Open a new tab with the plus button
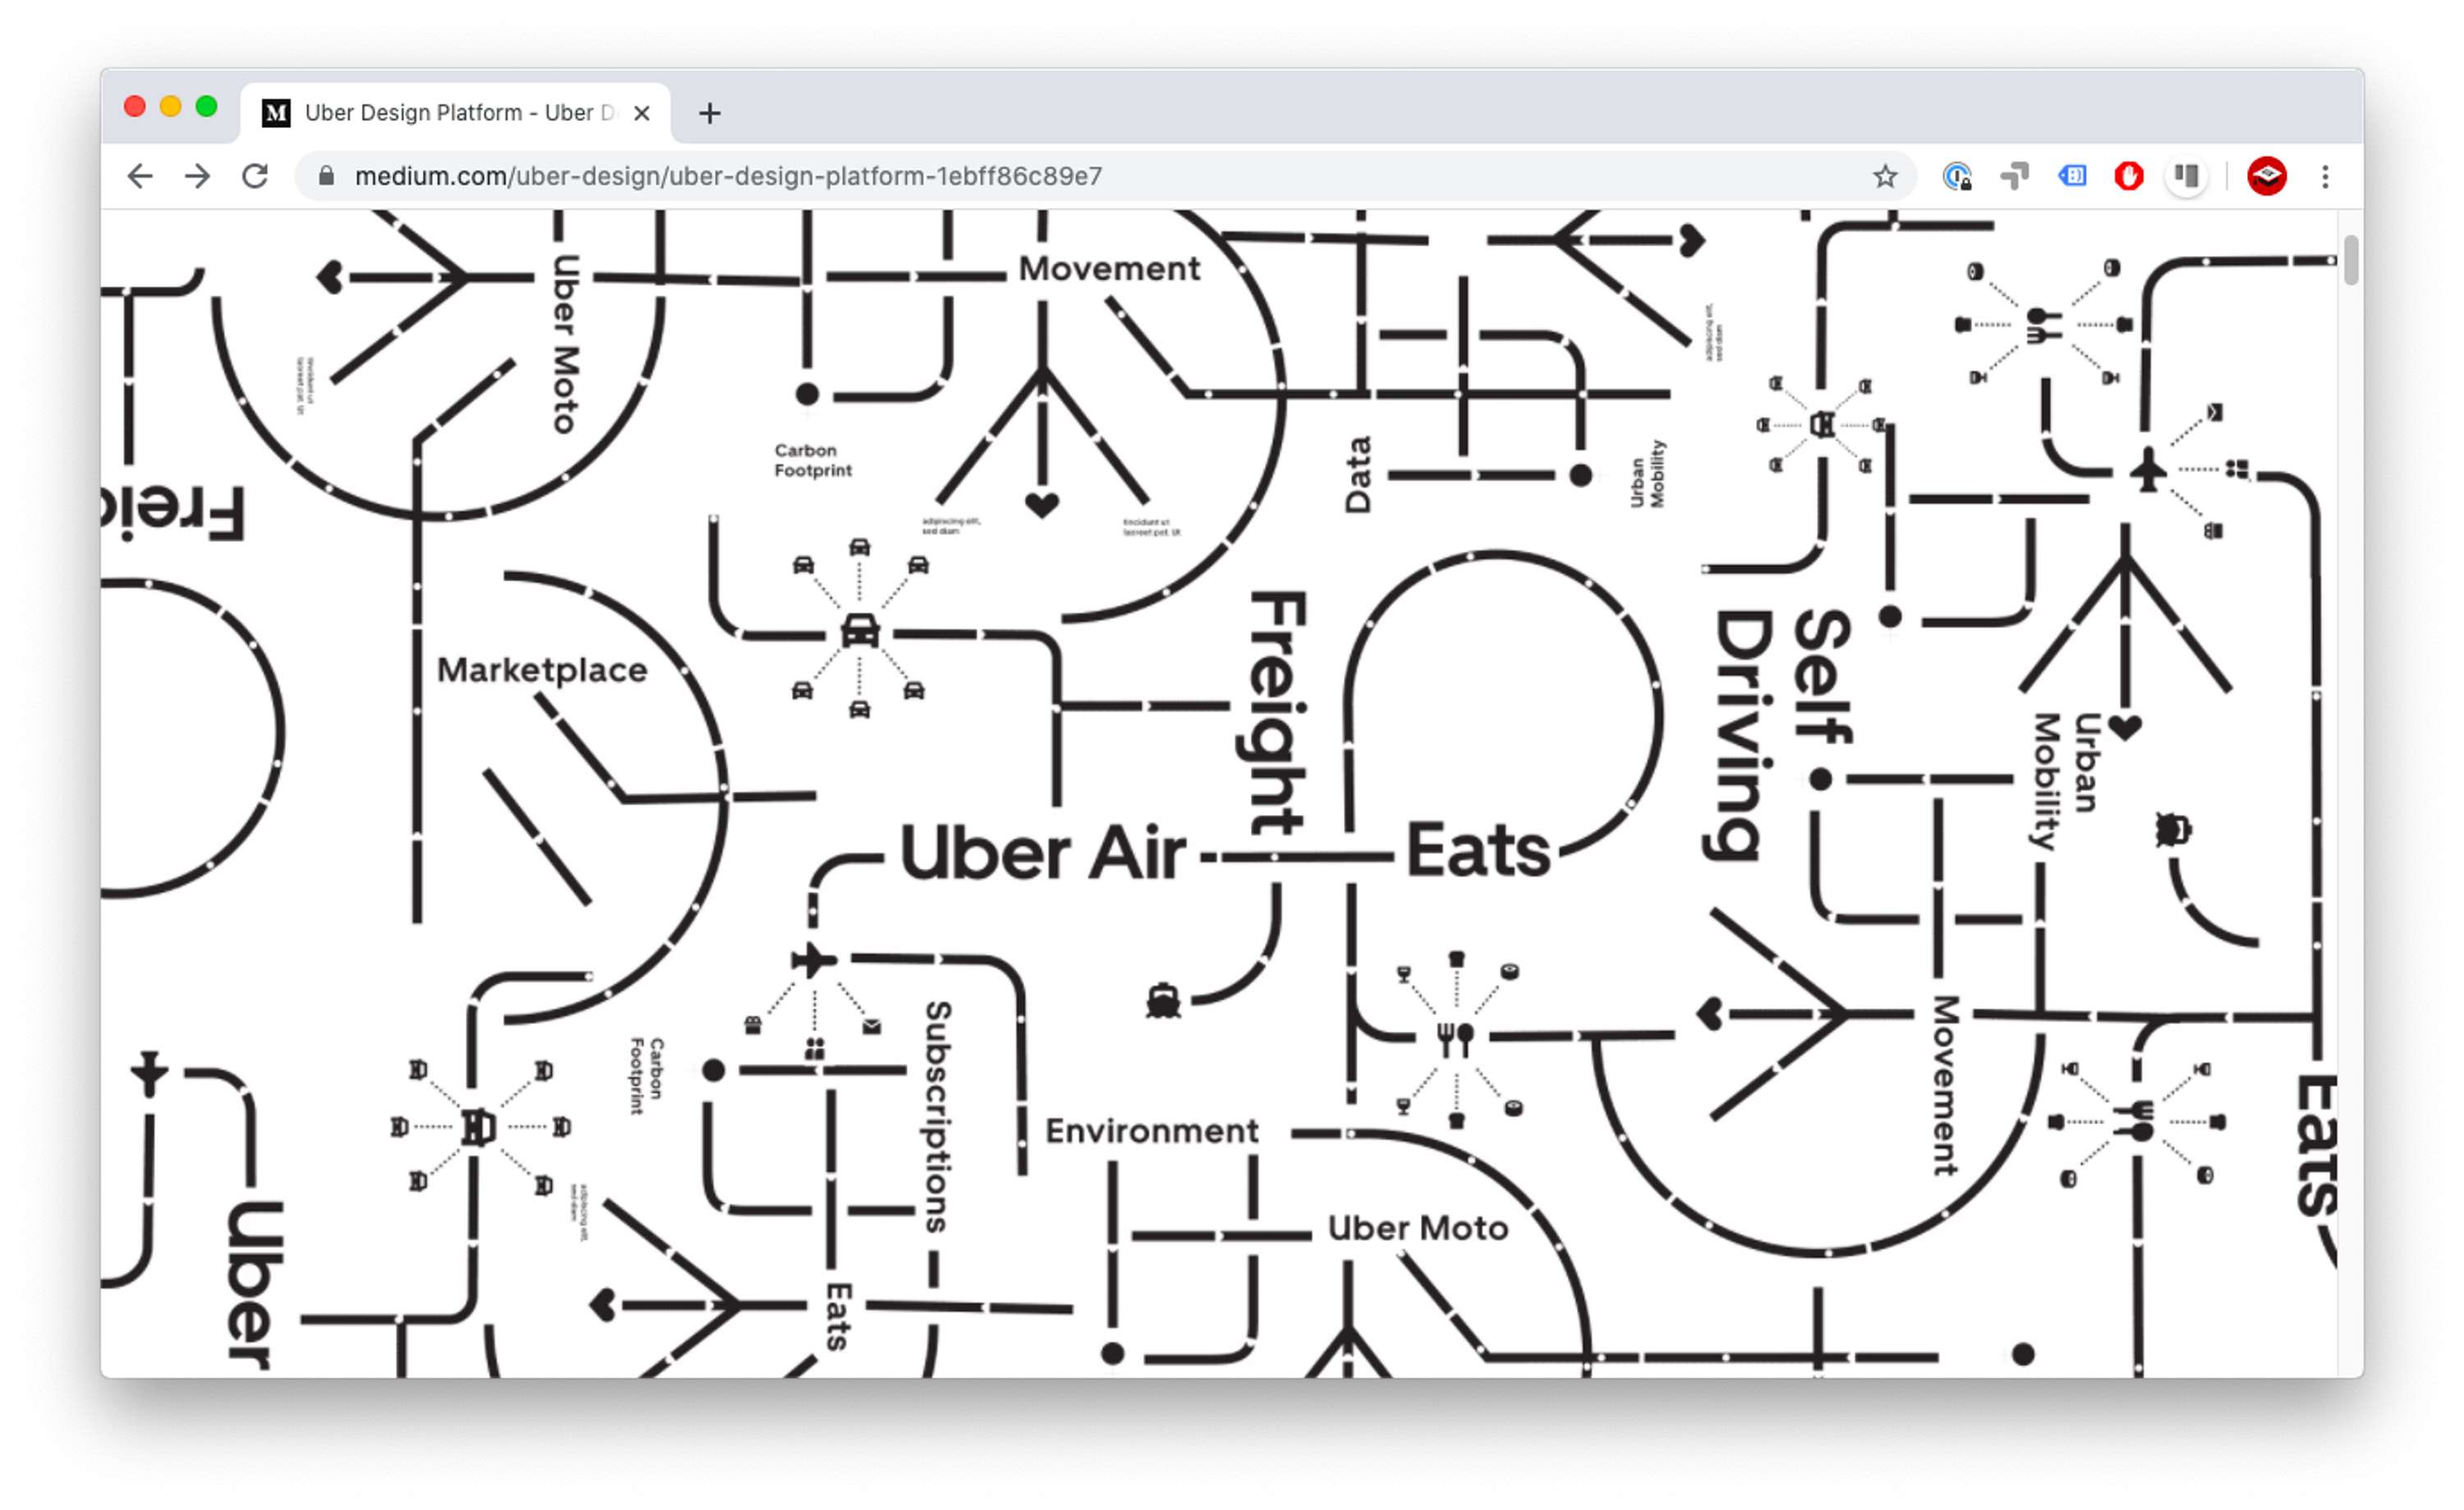2464x1510 pixels. (x=710, y=113)
